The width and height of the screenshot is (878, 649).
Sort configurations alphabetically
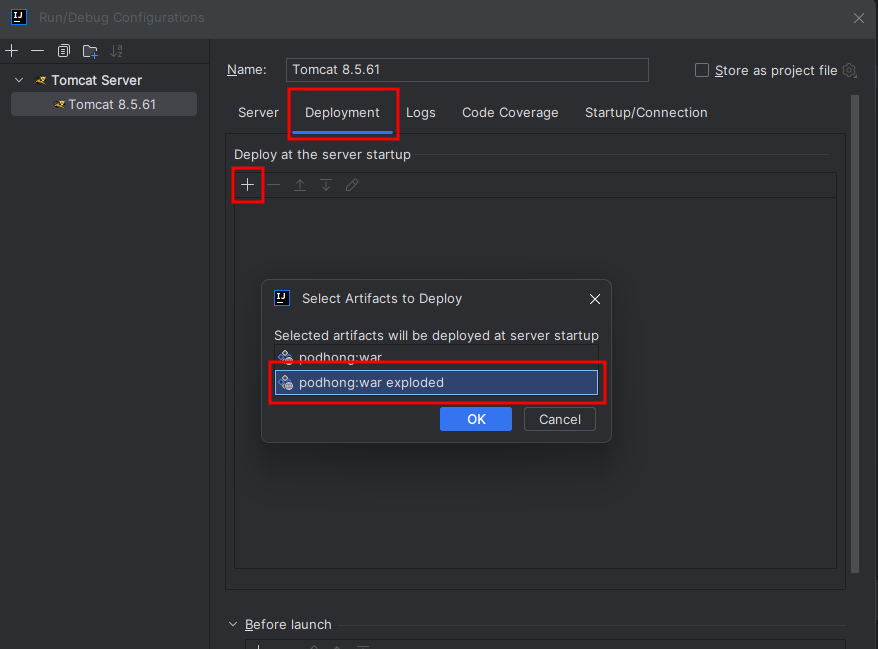click(116, 51)
